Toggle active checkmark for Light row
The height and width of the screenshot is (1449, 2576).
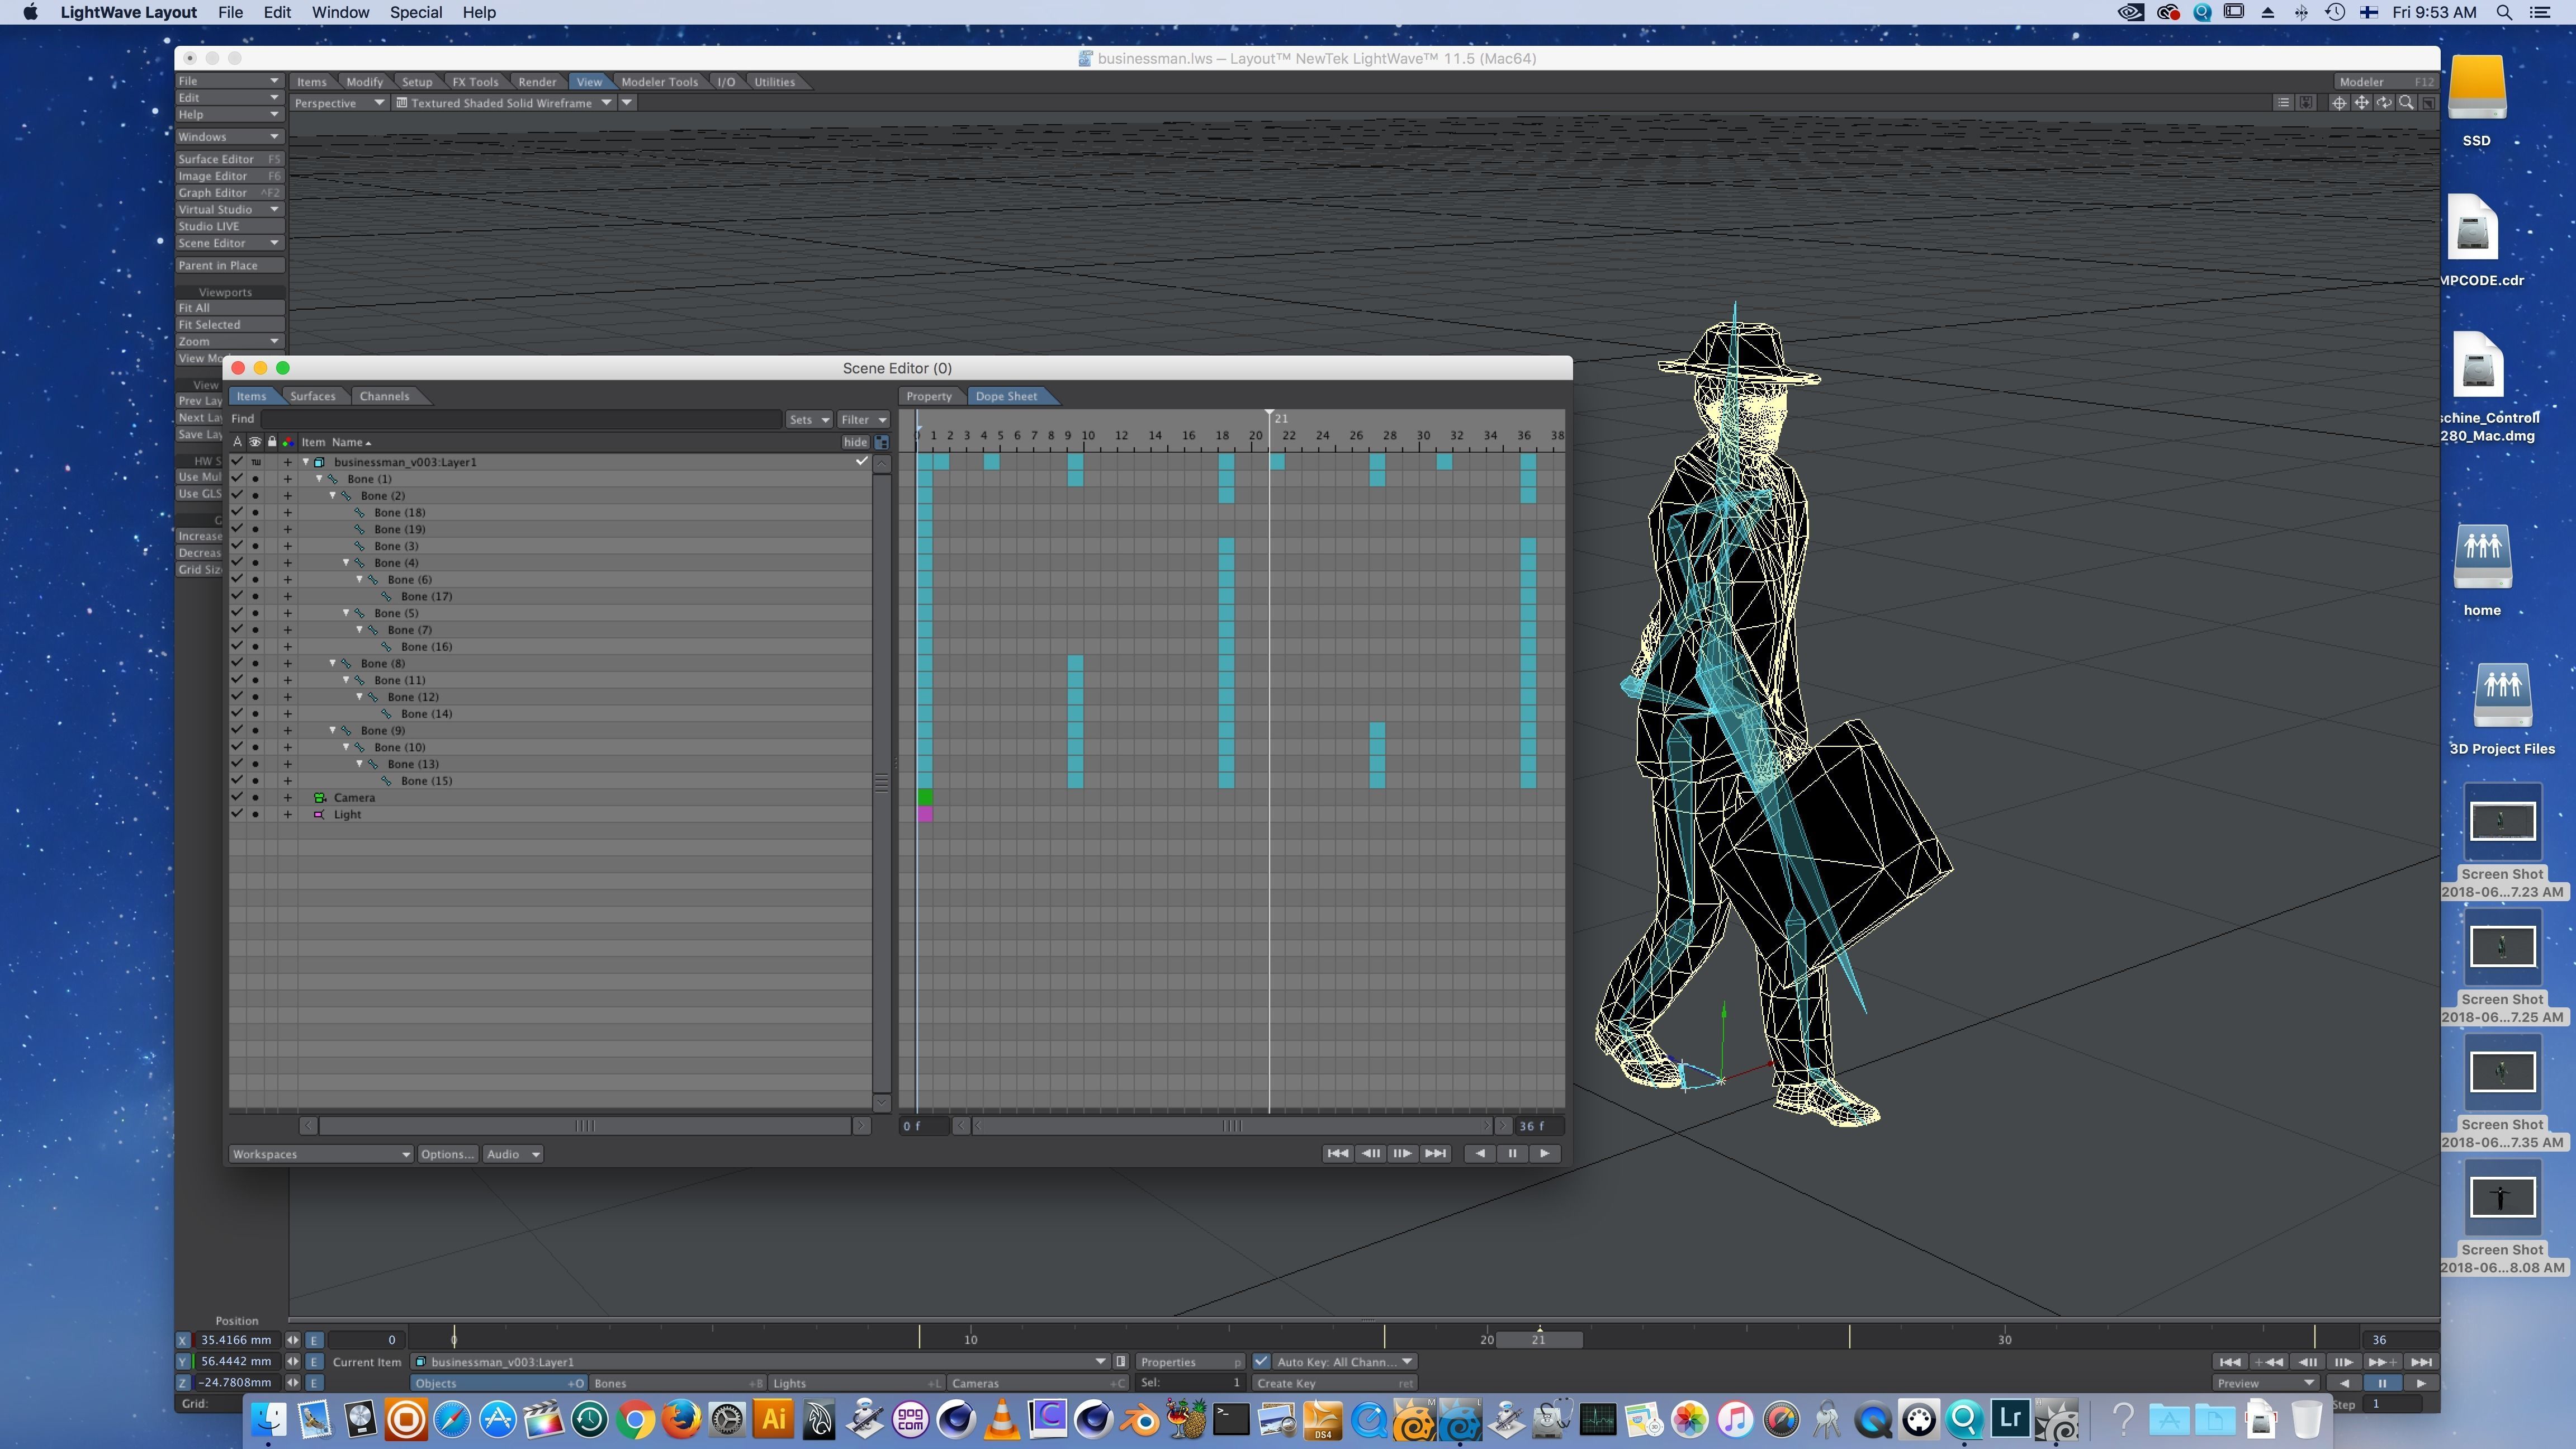click(x=237, y=814)
